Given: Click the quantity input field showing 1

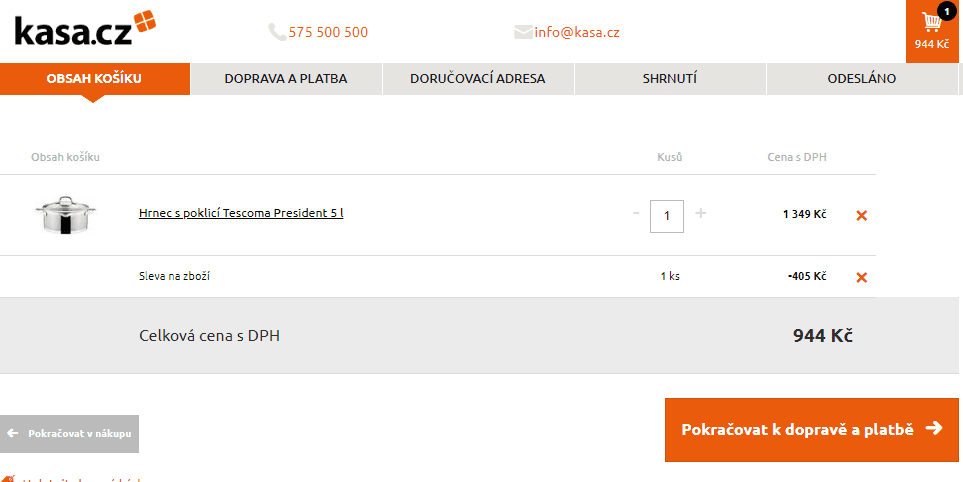Looking at the screenshot, I should click(667, 216).
